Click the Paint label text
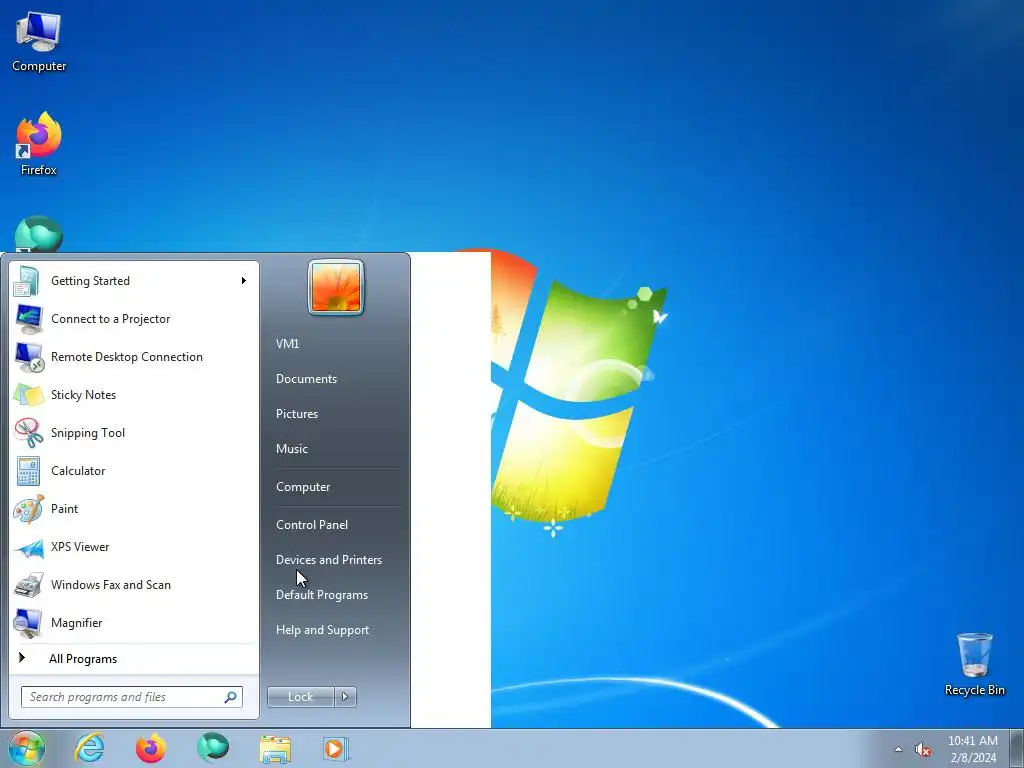The image size is (1024, 768). pos(65,509)
